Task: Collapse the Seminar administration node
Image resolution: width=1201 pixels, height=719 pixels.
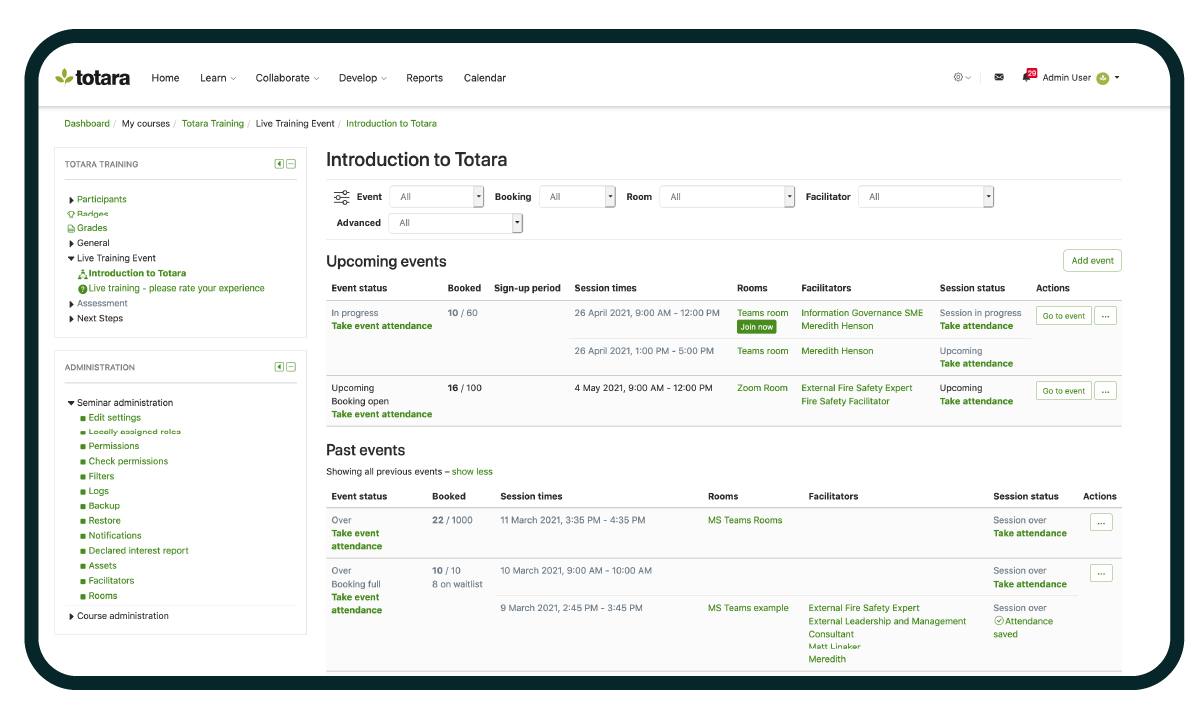Action: pos(71,403)
